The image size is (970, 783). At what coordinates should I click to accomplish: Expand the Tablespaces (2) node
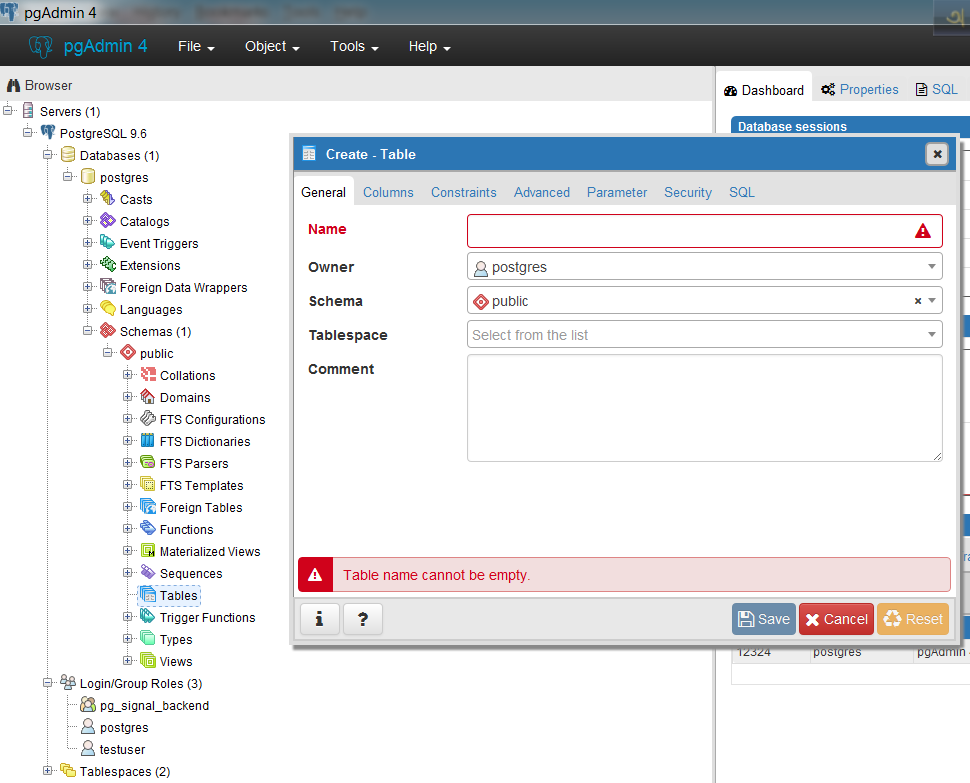click(48, 771)
